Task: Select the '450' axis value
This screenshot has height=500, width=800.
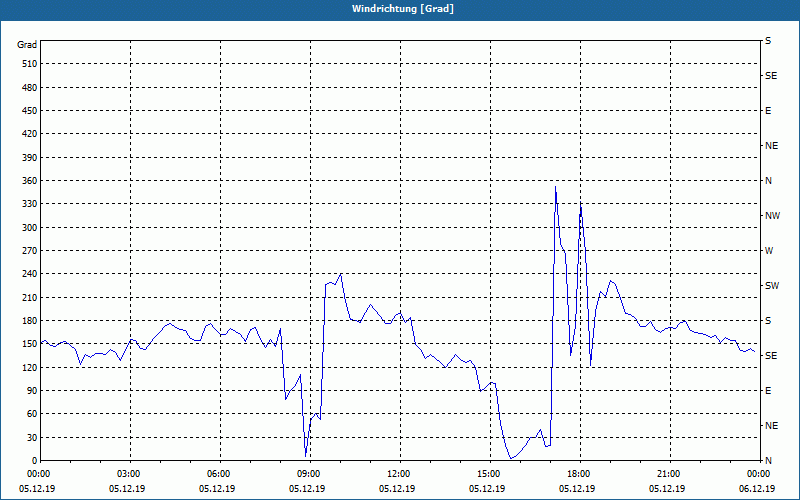Action: [x=29, y=111]
